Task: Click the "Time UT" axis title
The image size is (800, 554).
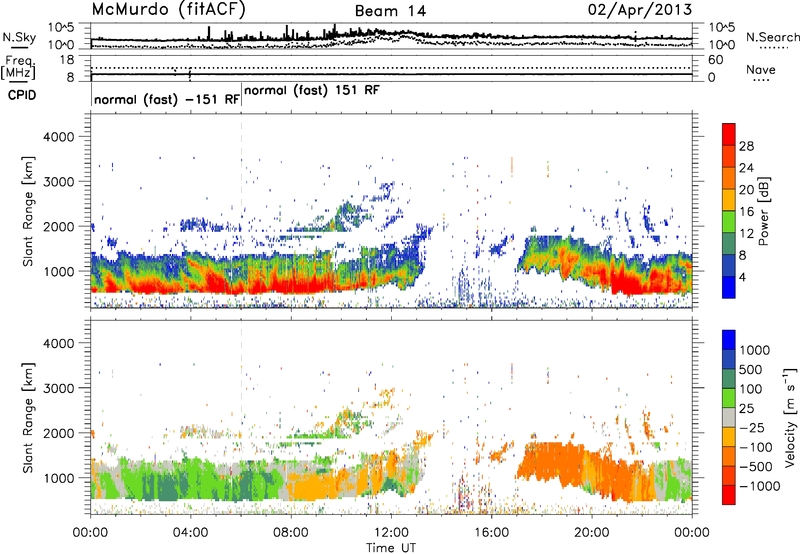Action: tap(391, 548)
